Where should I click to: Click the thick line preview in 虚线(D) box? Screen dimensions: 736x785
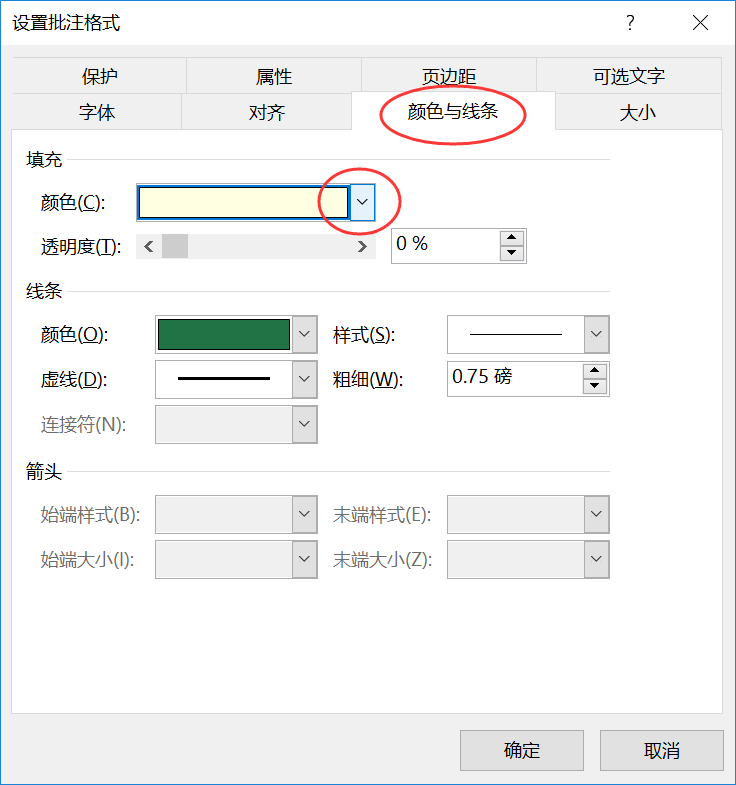click(224, 378)
